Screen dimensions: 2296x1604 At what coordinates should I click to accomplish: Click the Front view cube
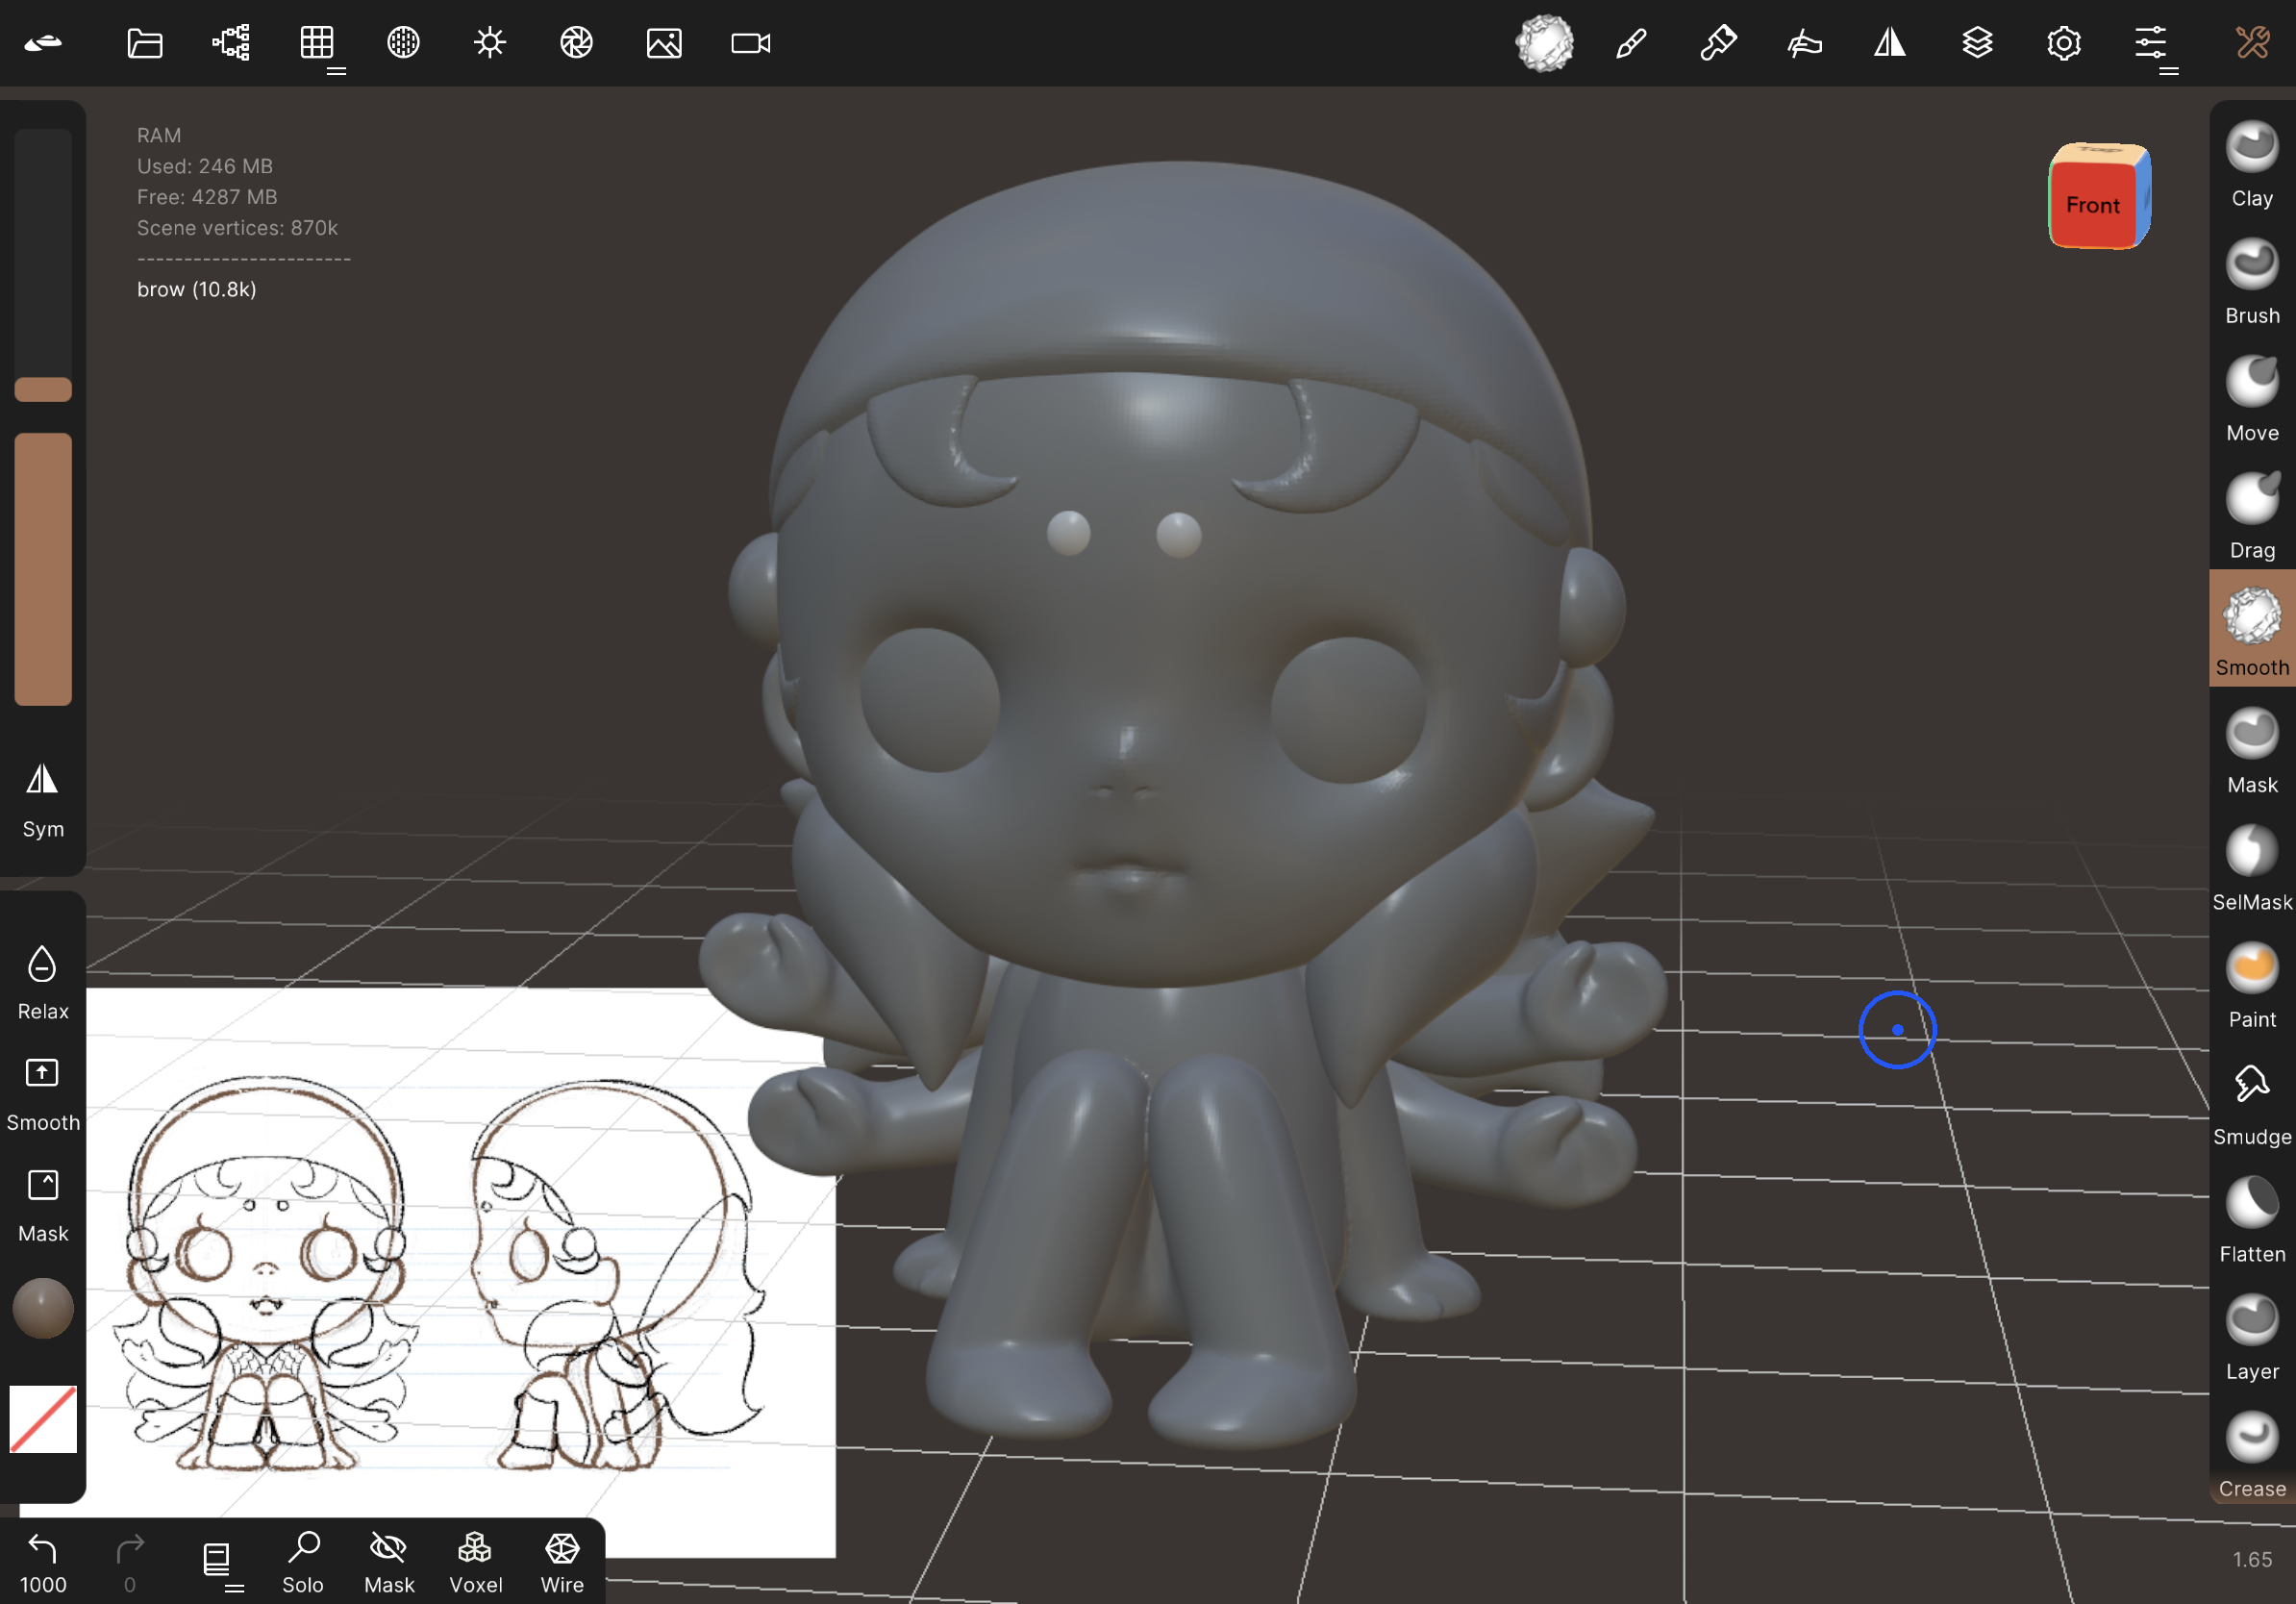[x=2093, y=203]
